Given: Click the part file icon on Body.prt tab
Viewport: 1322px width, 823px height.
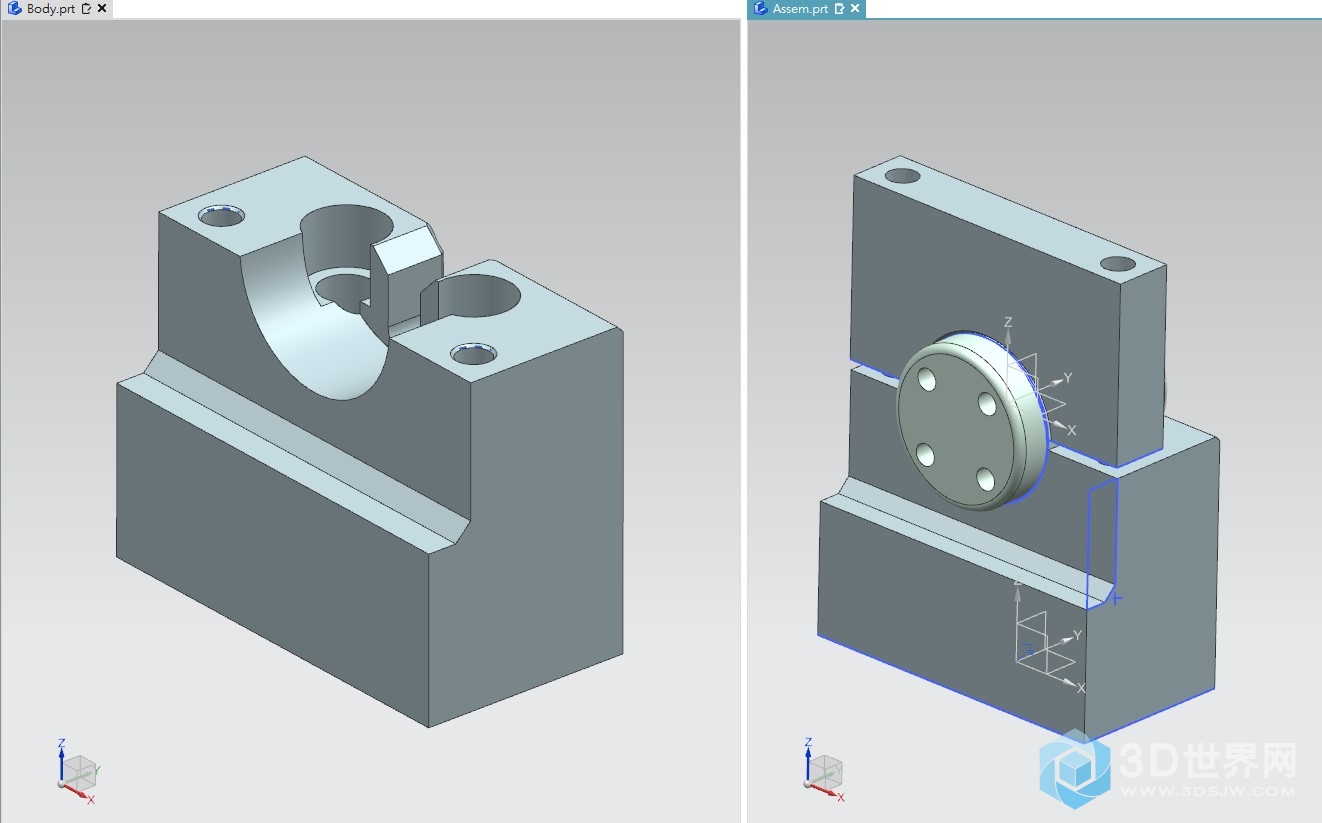Looking at the screenshot, I should point(14,8).
